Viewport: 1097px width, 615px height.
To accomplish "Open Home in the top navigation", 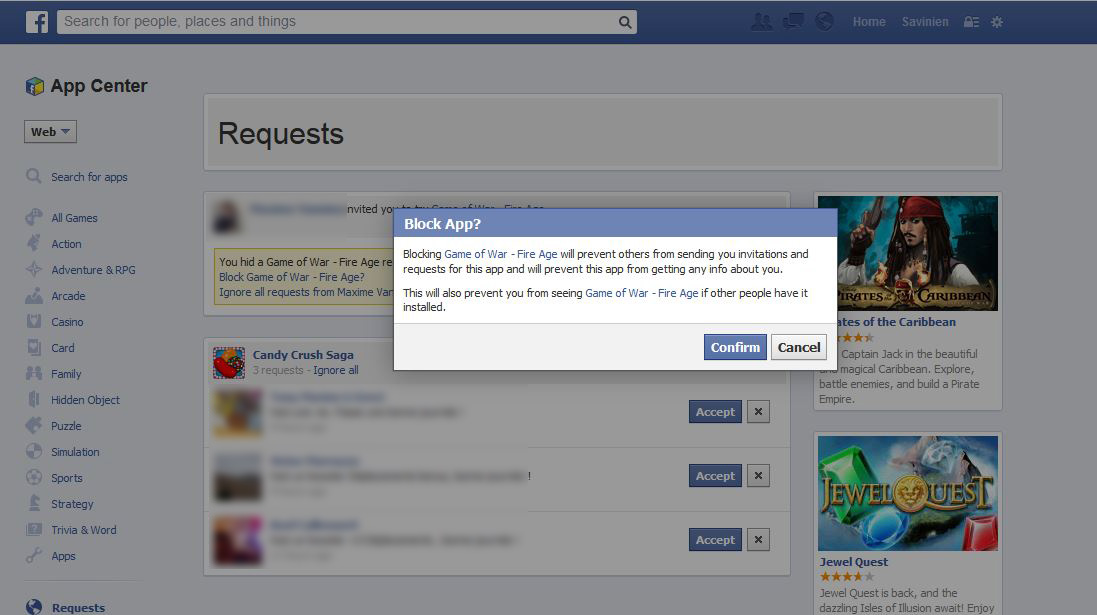I will [x=869, y=22].
